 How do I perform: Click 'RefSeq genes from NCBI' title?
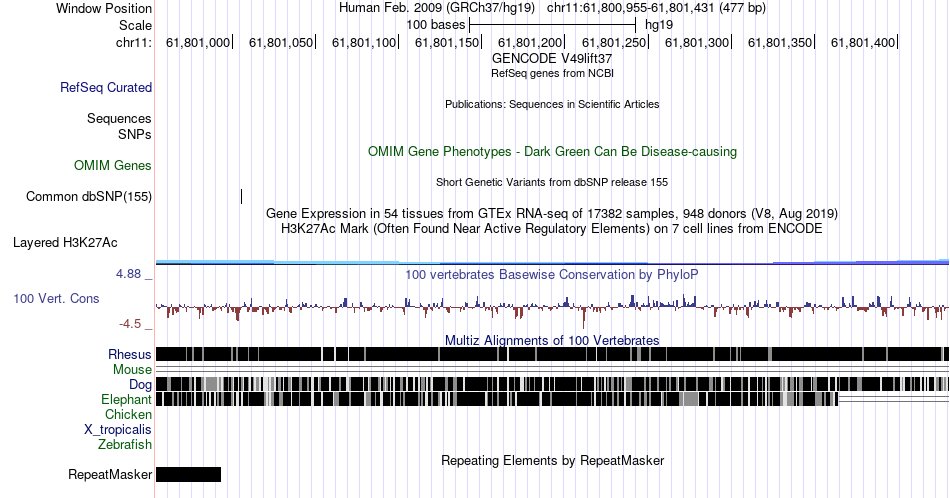(552, 73)
